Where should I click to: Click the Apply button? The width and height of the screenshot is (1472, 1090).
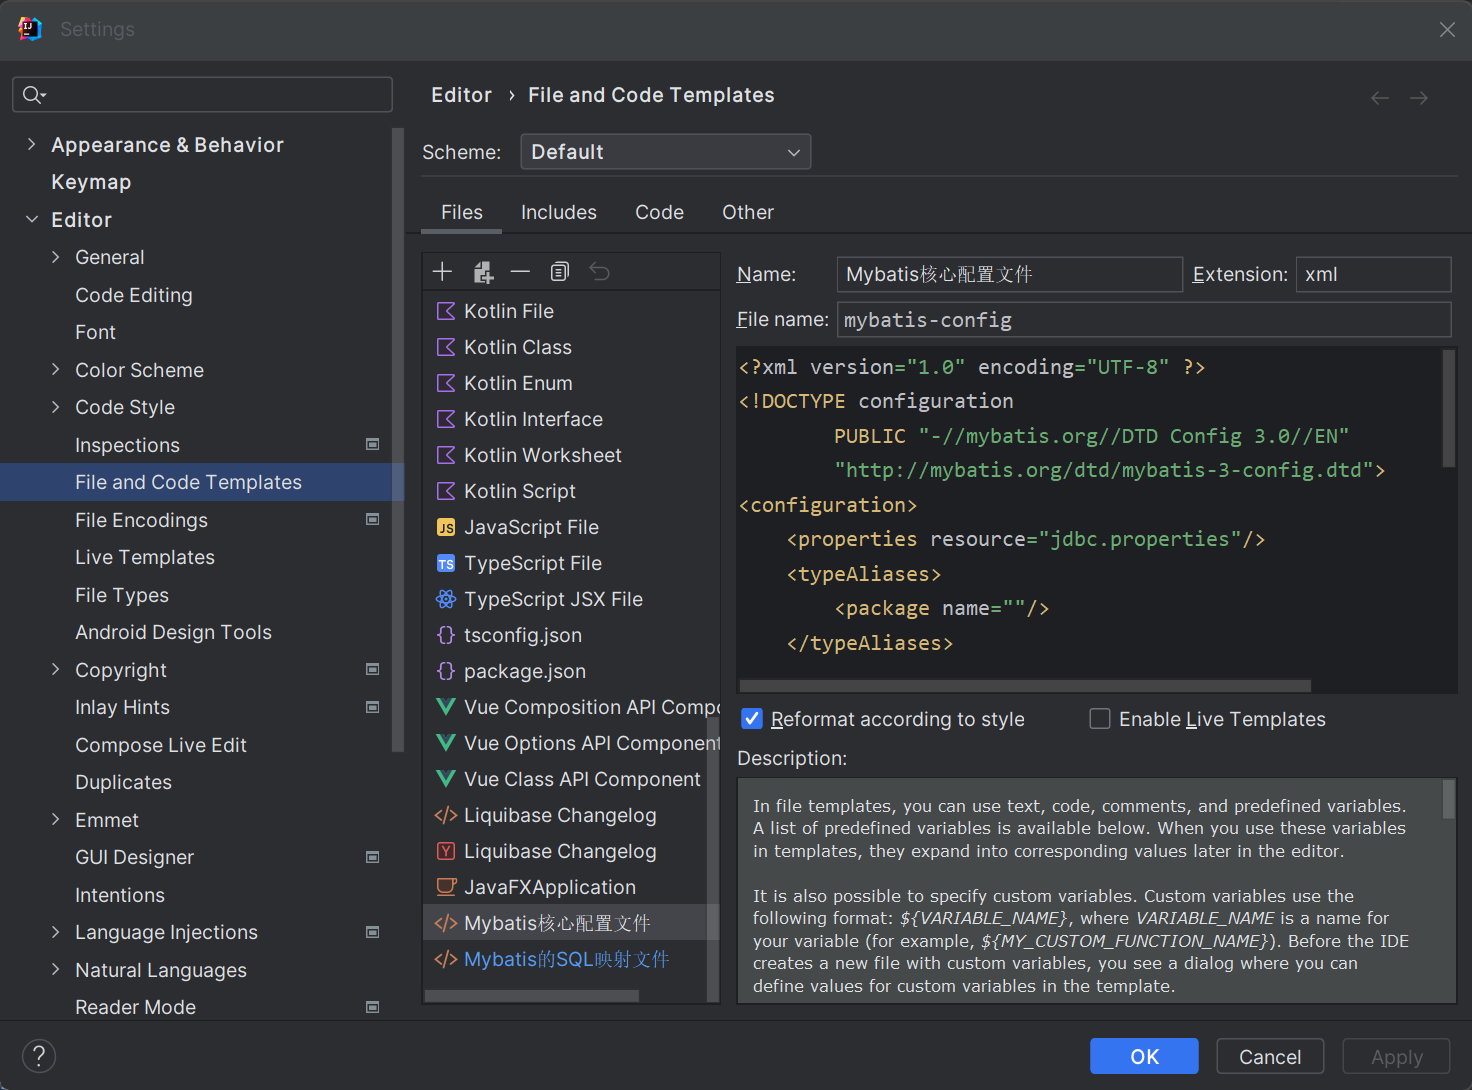coord(1397,1056)
